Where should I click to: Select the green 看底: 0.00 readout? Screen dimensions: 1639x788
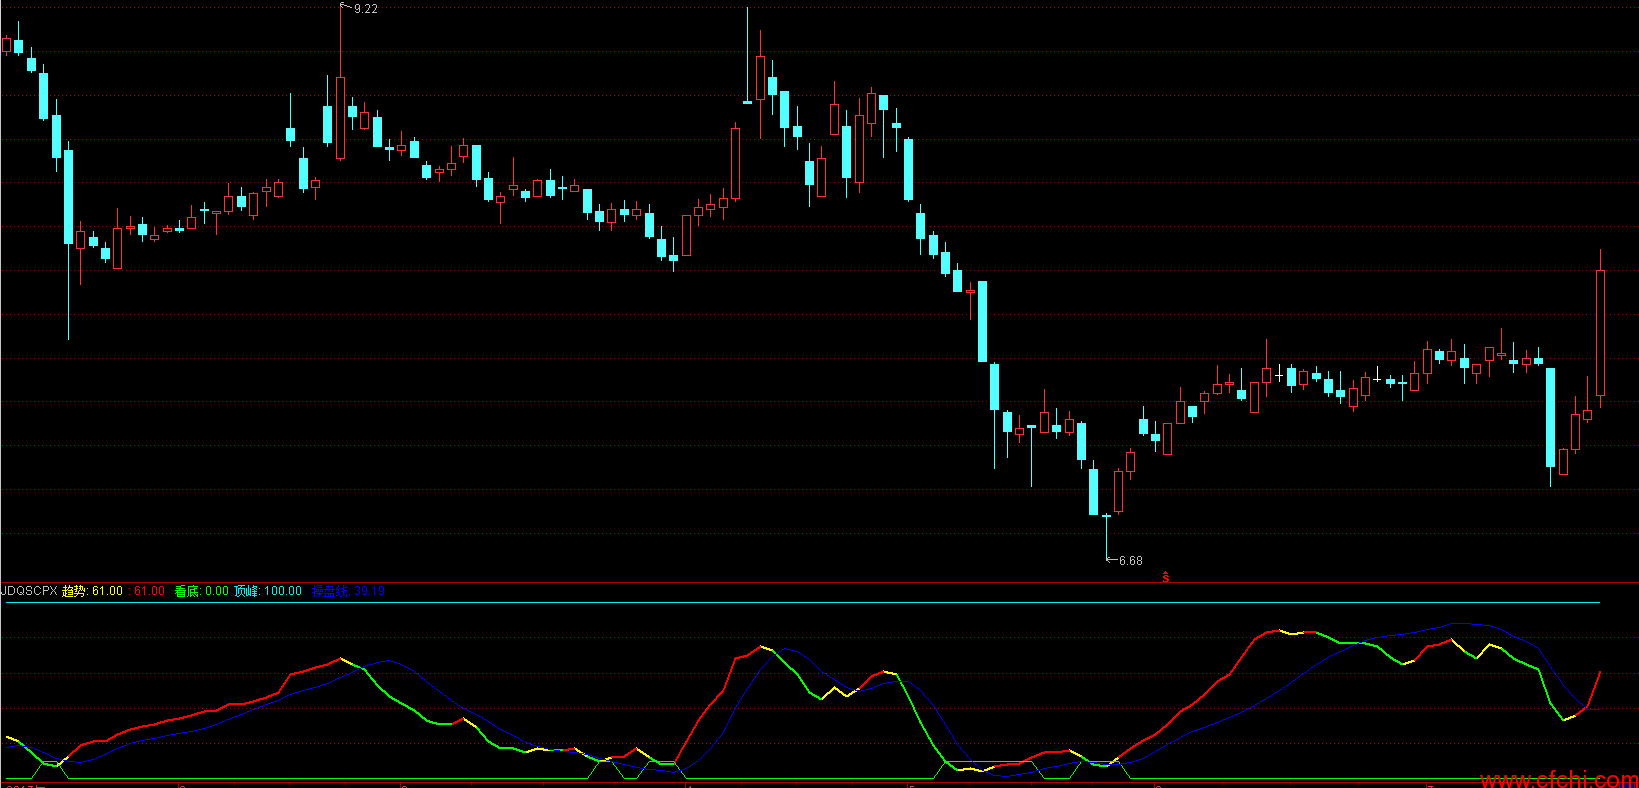pyautogui.click(x=202, y=591)
